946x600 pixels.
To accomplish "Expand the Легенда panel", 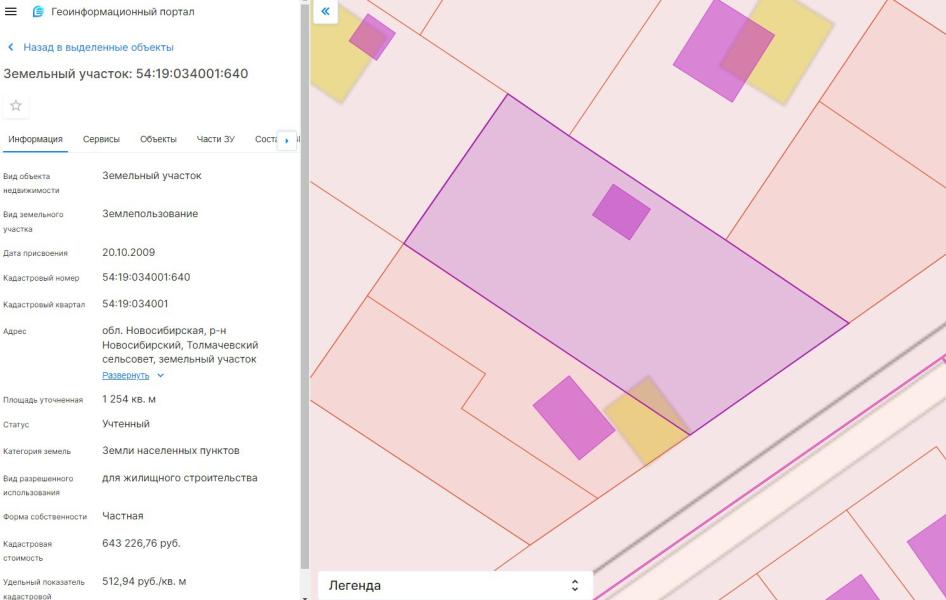I will point(454,585).
